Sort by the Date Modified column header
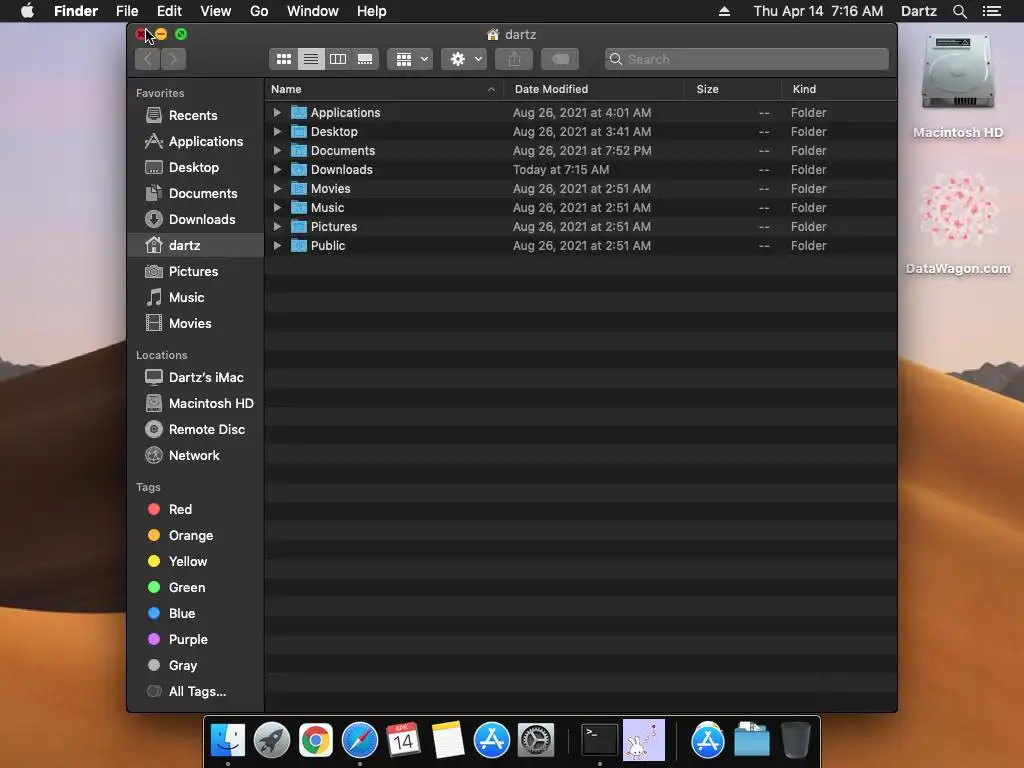 (x=594, y=89)
